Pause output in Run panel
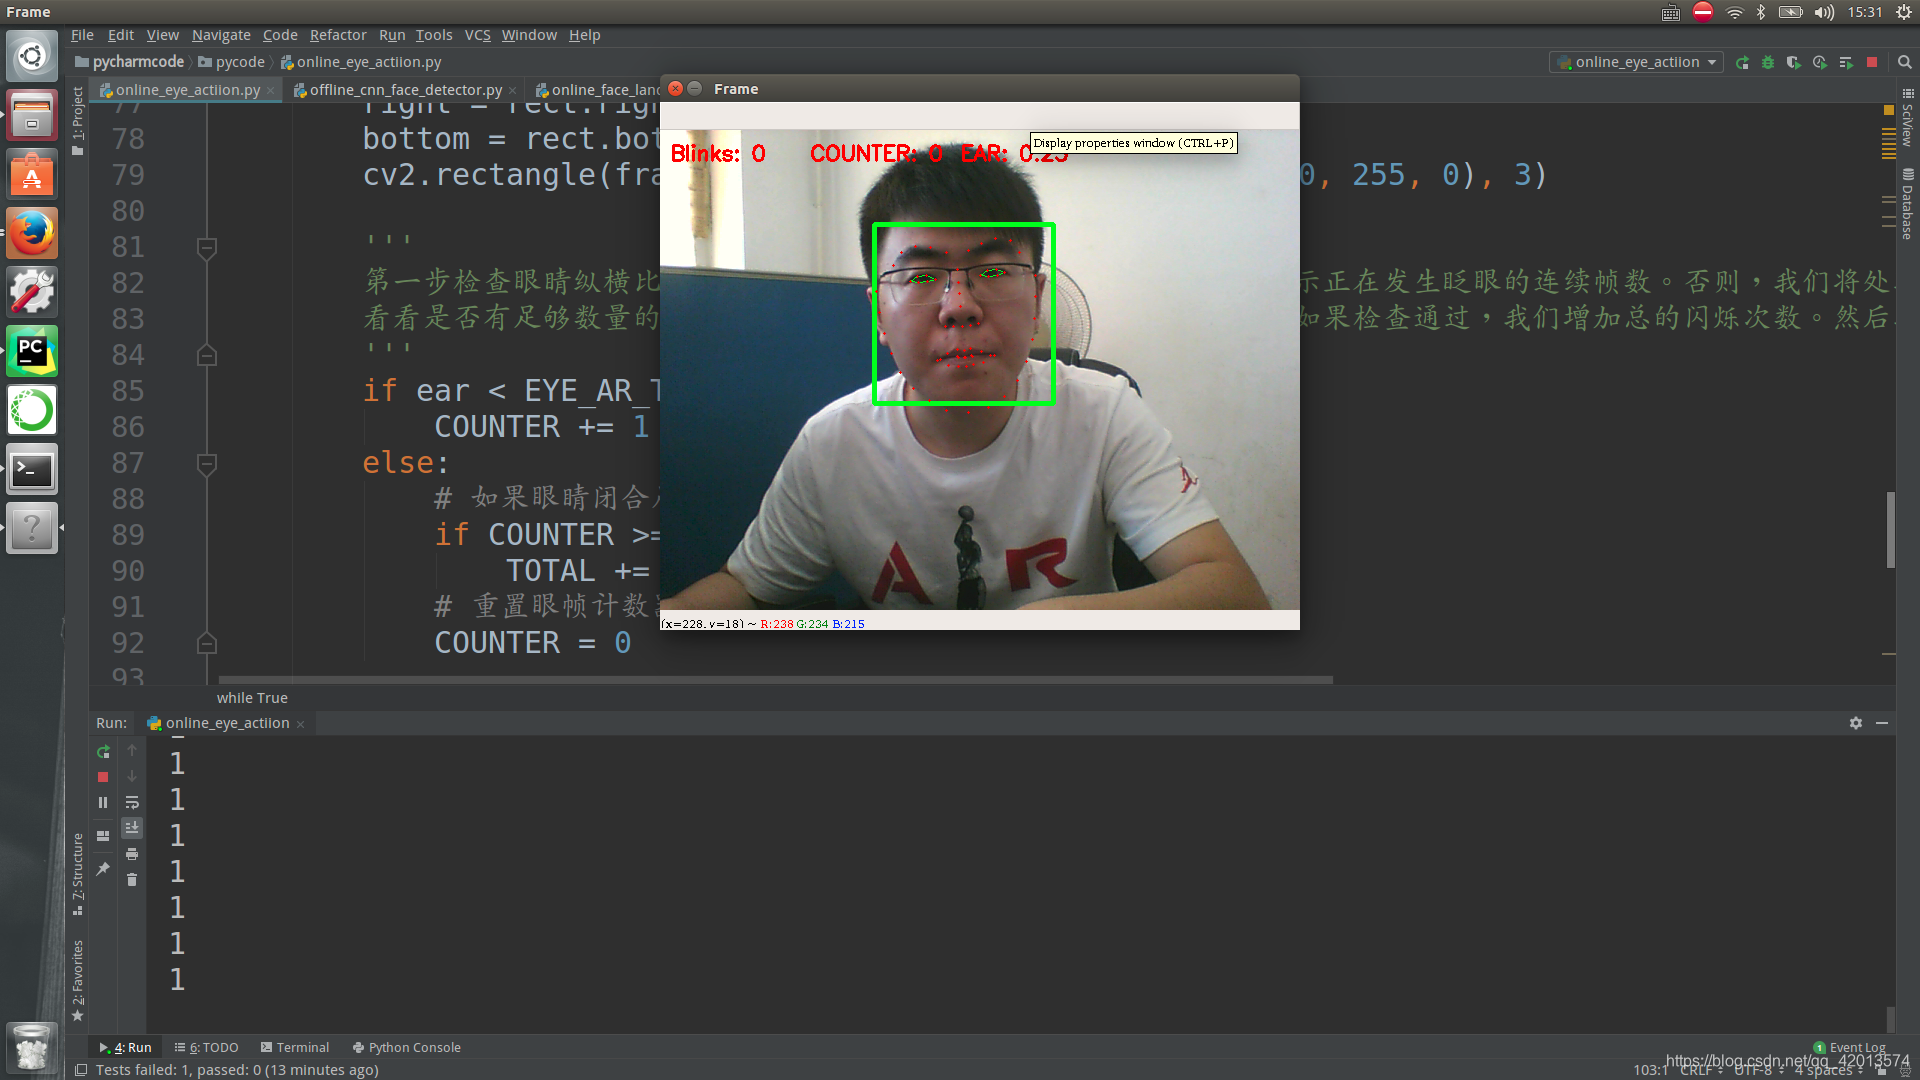Image resolution: width=1920 pixels, height=1080 pixels. [103, 802]
